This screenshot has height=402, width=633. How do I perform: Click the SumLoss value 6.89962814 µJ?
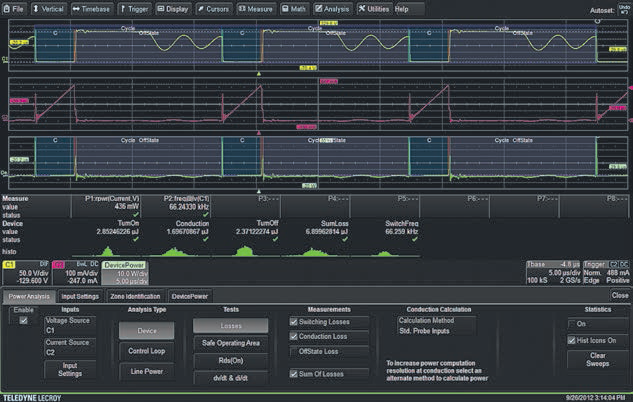[x=327, y=232]
